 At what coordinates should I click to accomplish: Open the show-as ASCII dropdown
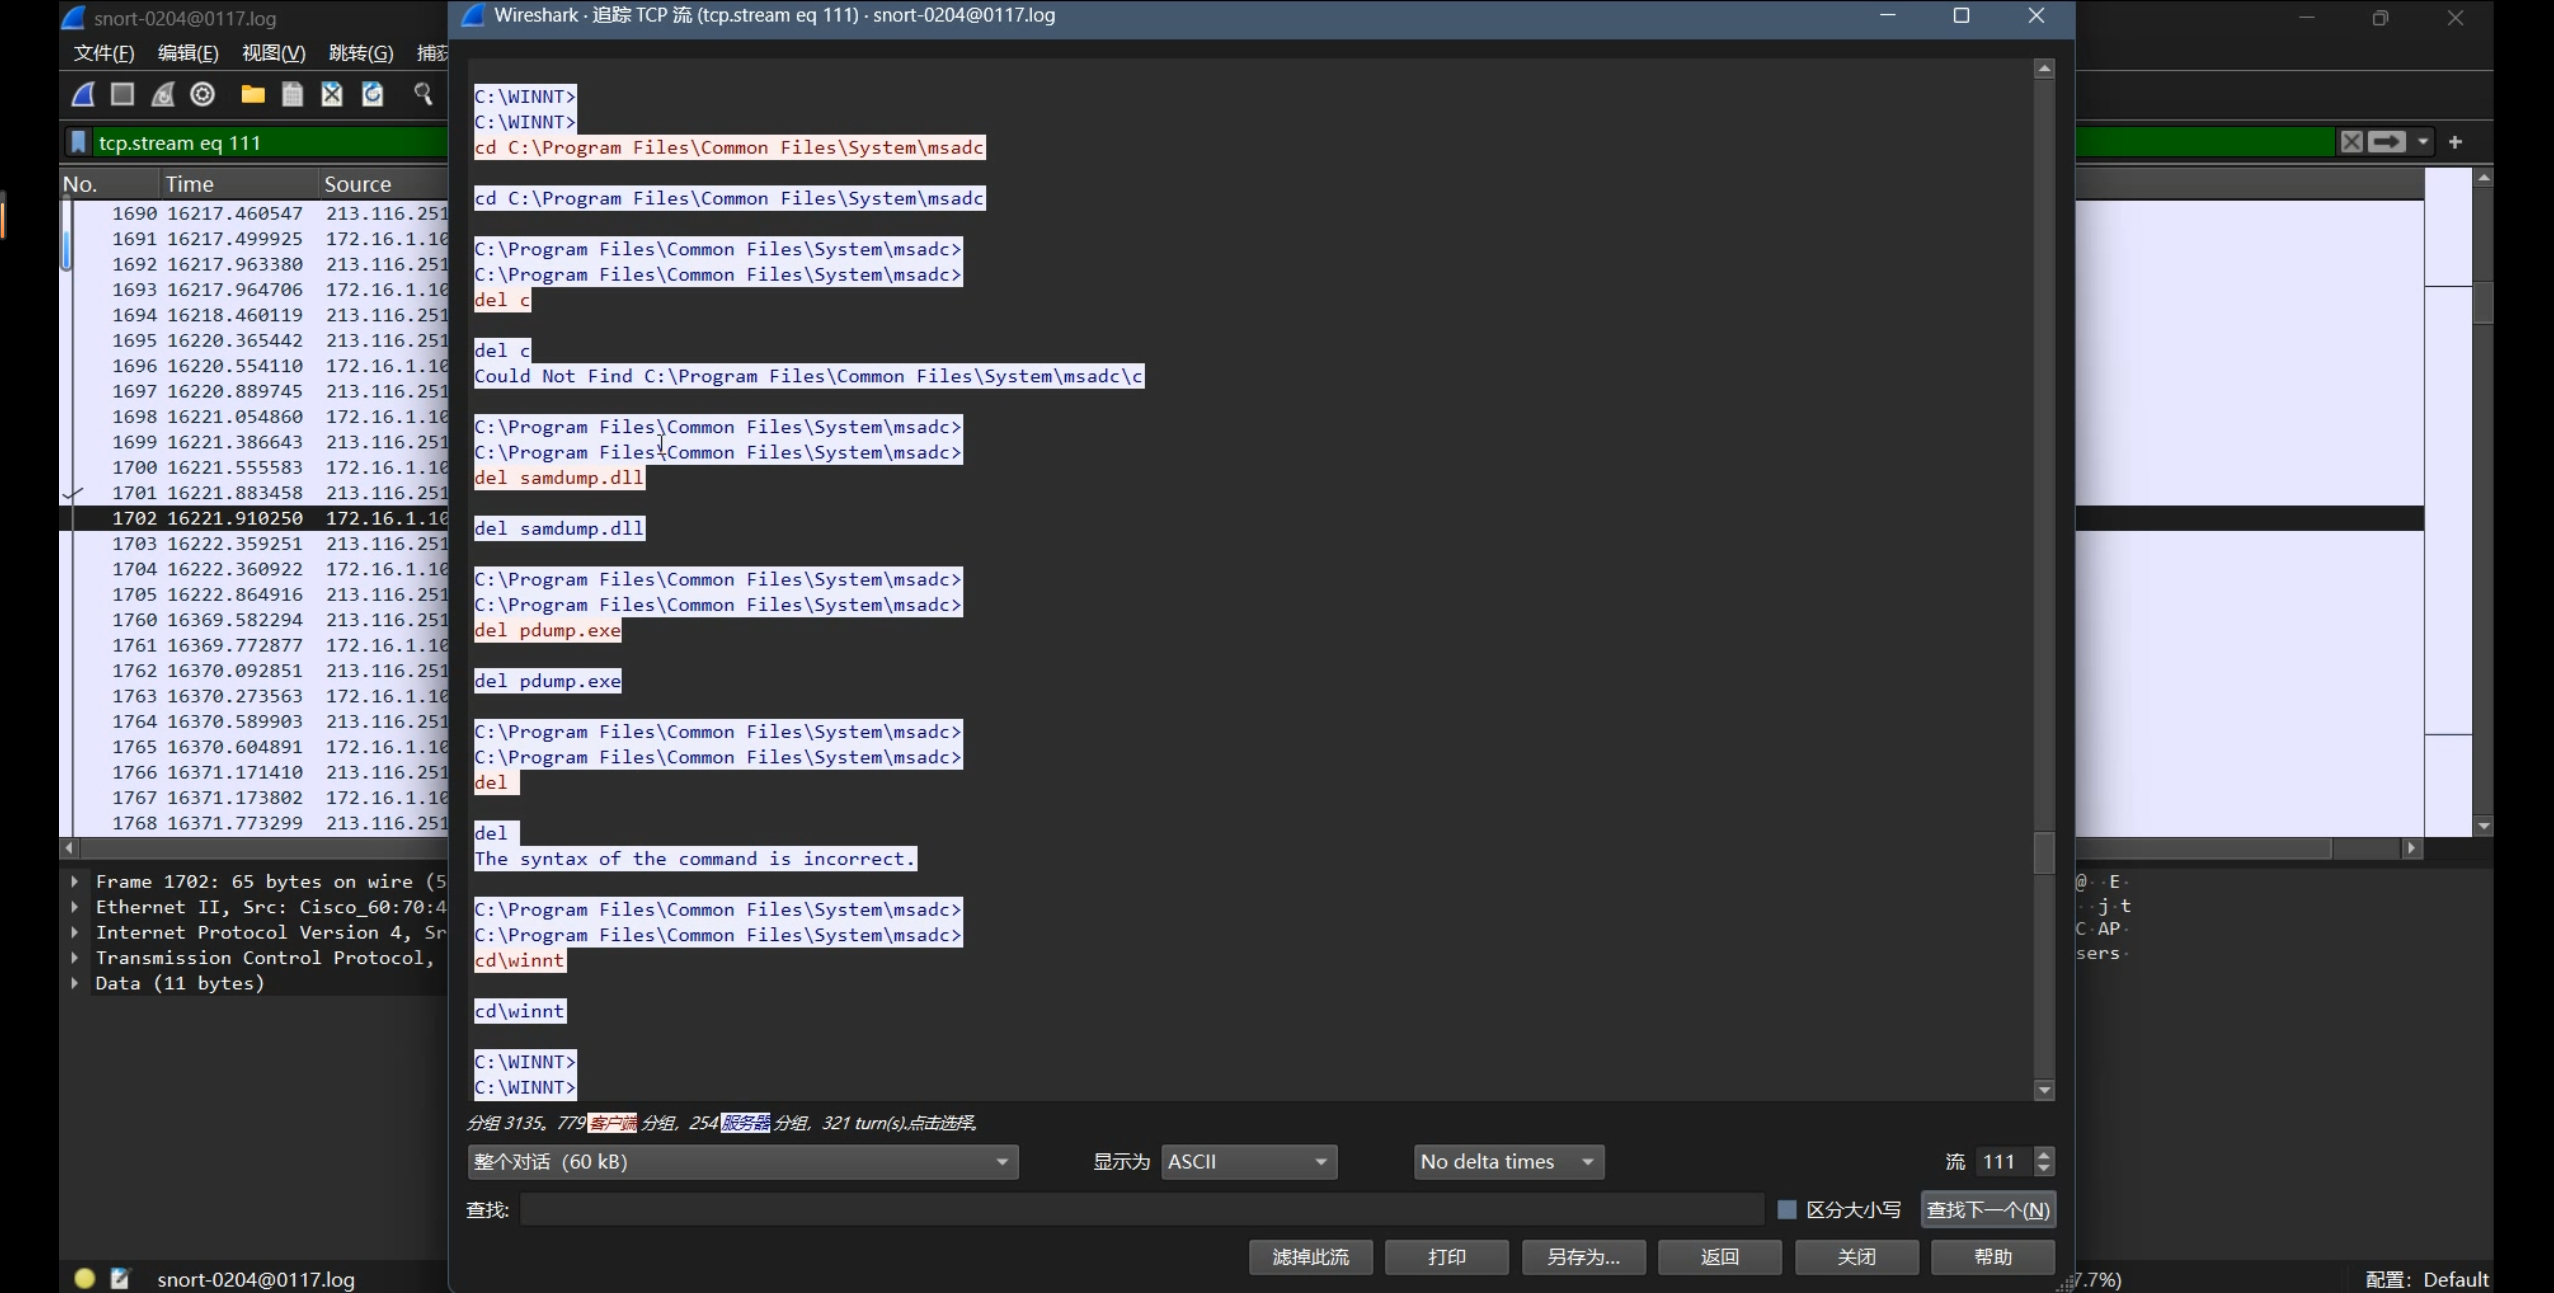[x=1248, y=1162]
